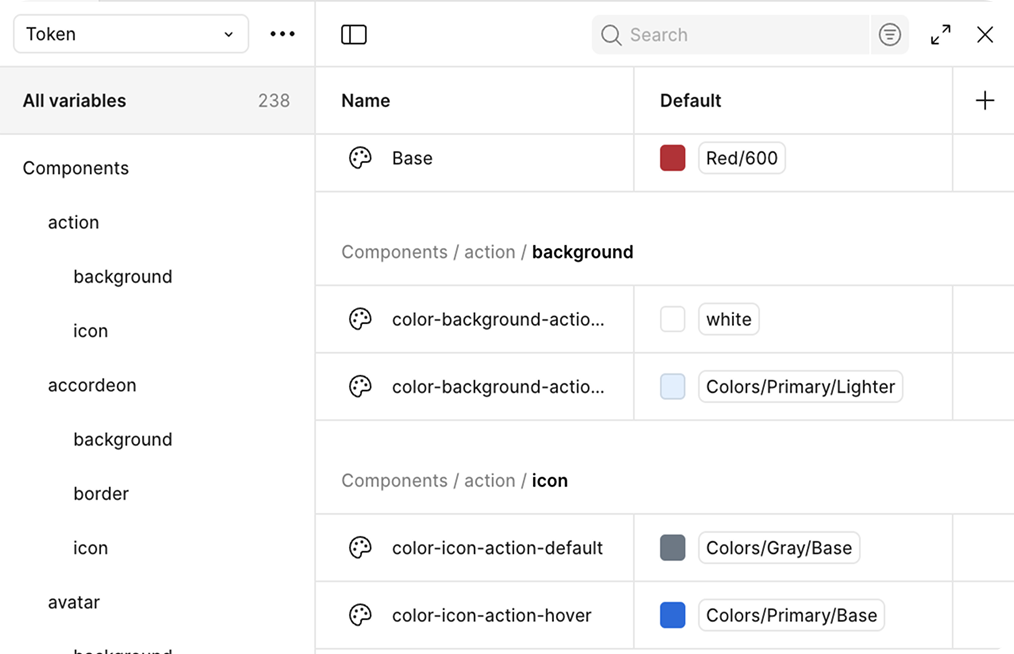Open the three-dot more options menu
The image size is (1014, 654).
pyautogui.click(x=283, y=34)
